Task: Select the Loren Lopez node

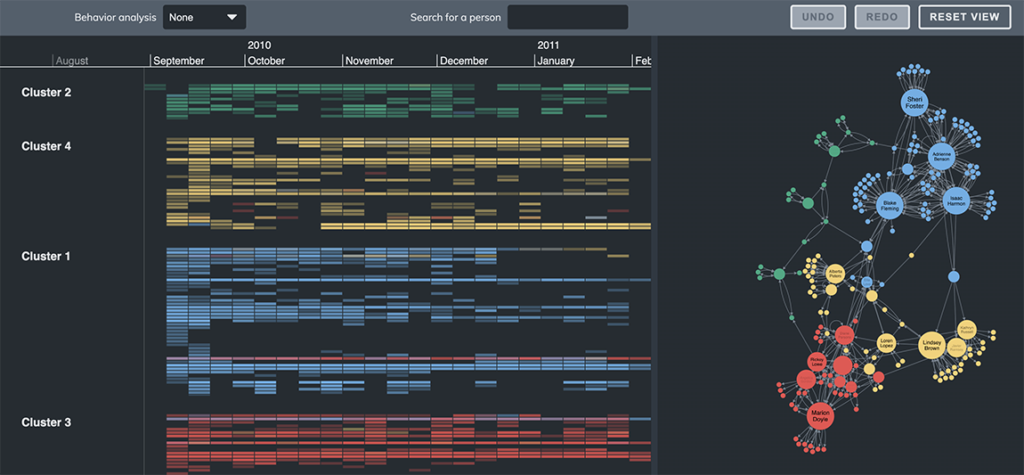Action: coord(885,342)
